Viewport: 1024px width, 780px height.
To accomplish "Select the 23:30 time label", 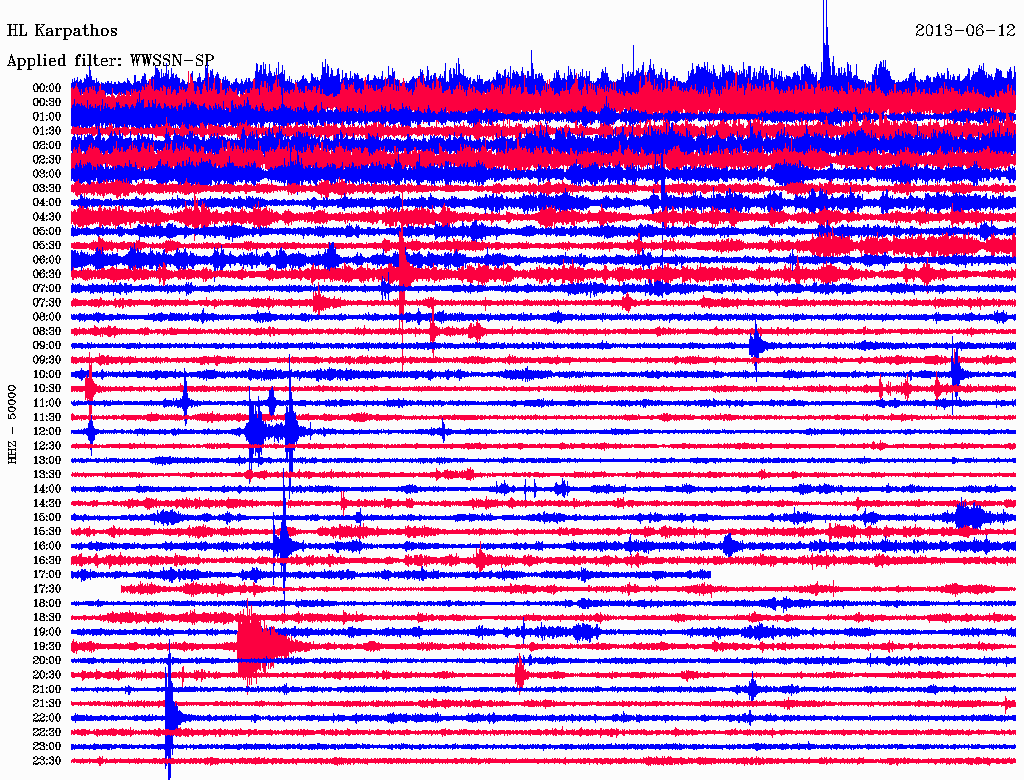I will 47,761.
